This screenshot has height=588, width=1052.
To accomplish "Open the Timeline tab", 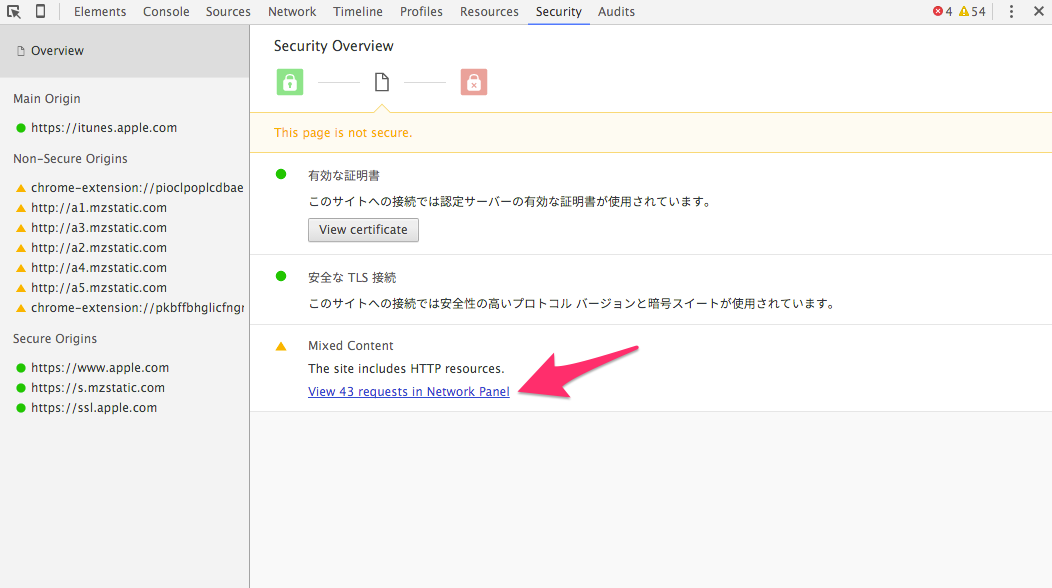I will 358,11.
